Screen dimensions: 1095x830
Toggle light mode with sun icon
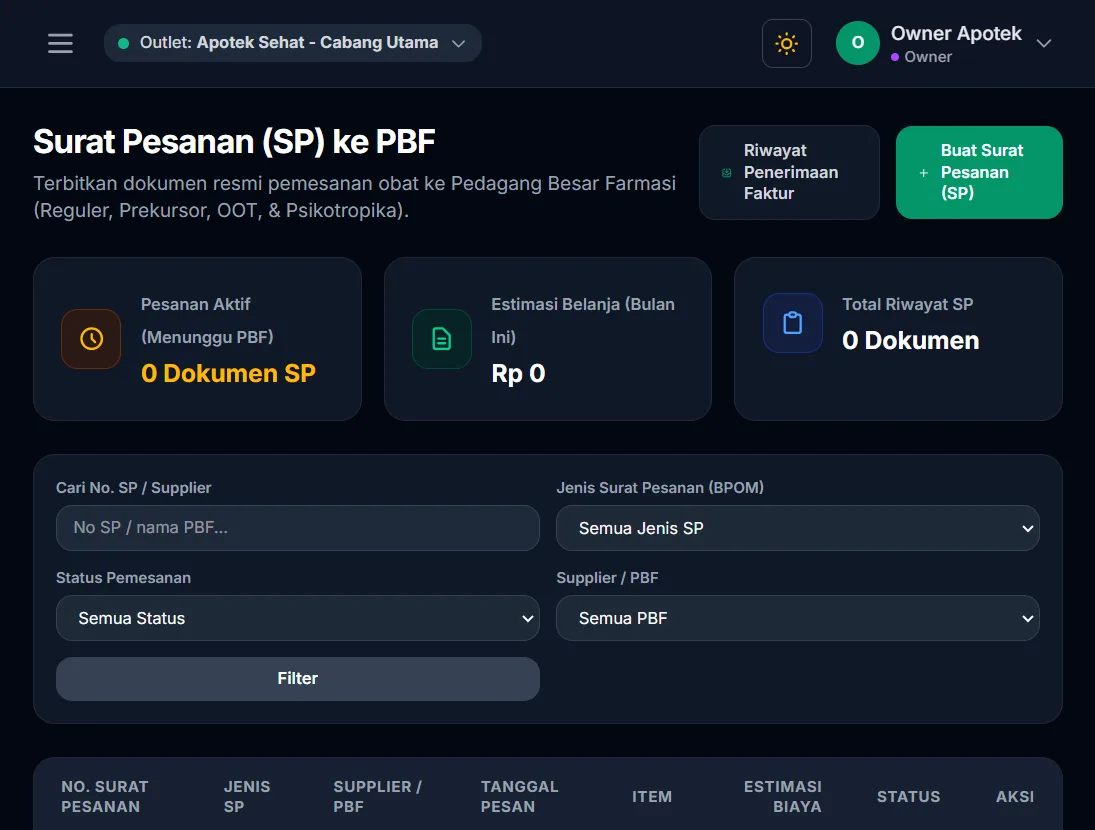pos(786,43)
